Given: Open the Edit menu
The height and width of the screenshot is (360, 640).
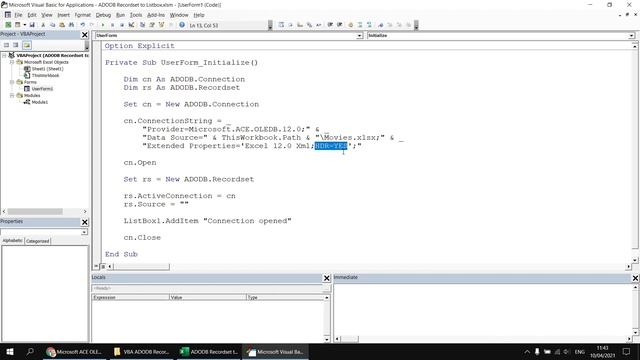Looking at the screenshot, I should (32, 15).
